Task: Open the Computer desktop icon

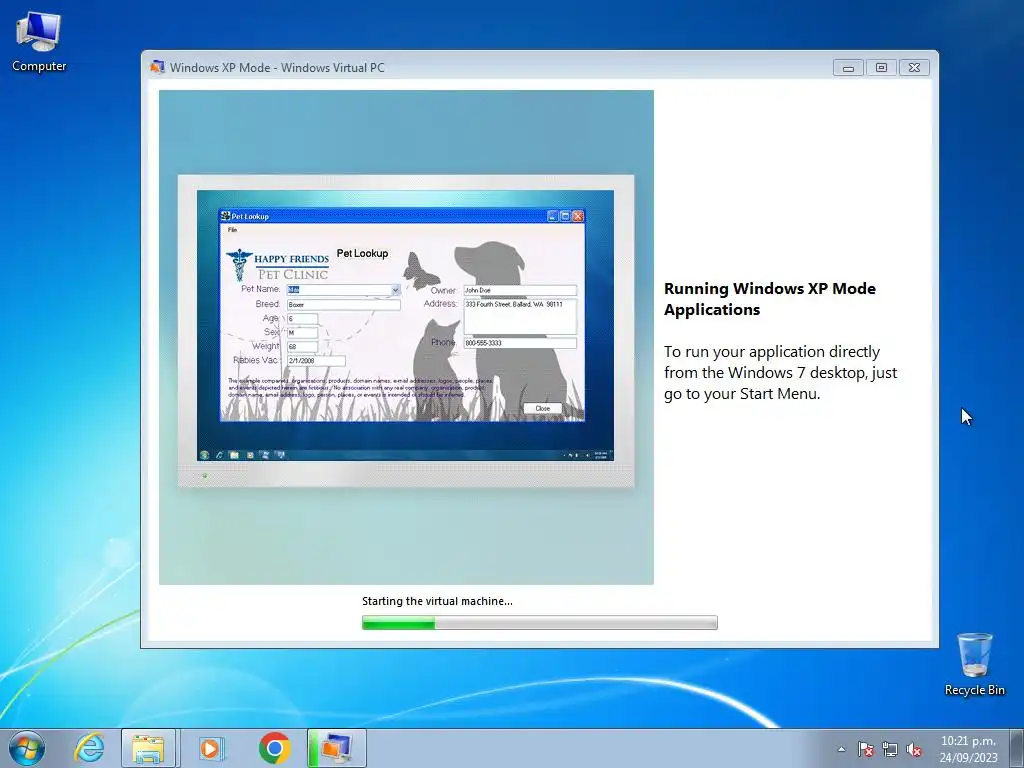Action: (x=39, y=42)
